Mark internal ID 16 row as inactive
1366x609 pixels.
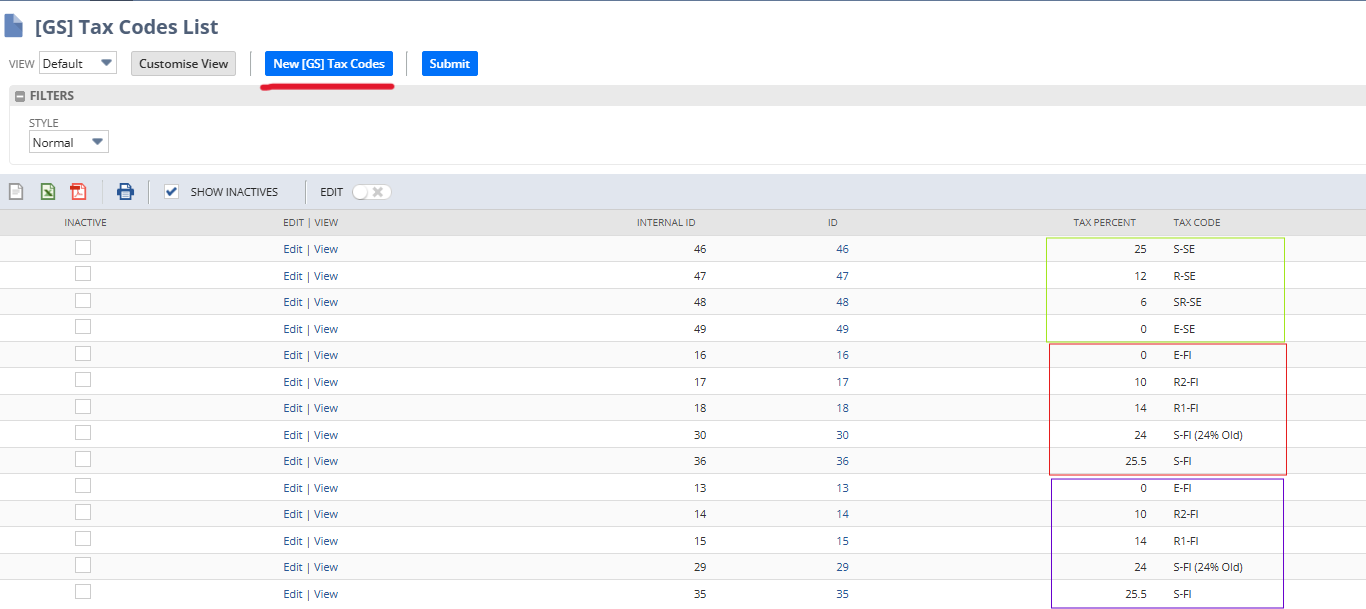(x=83, y=354)
